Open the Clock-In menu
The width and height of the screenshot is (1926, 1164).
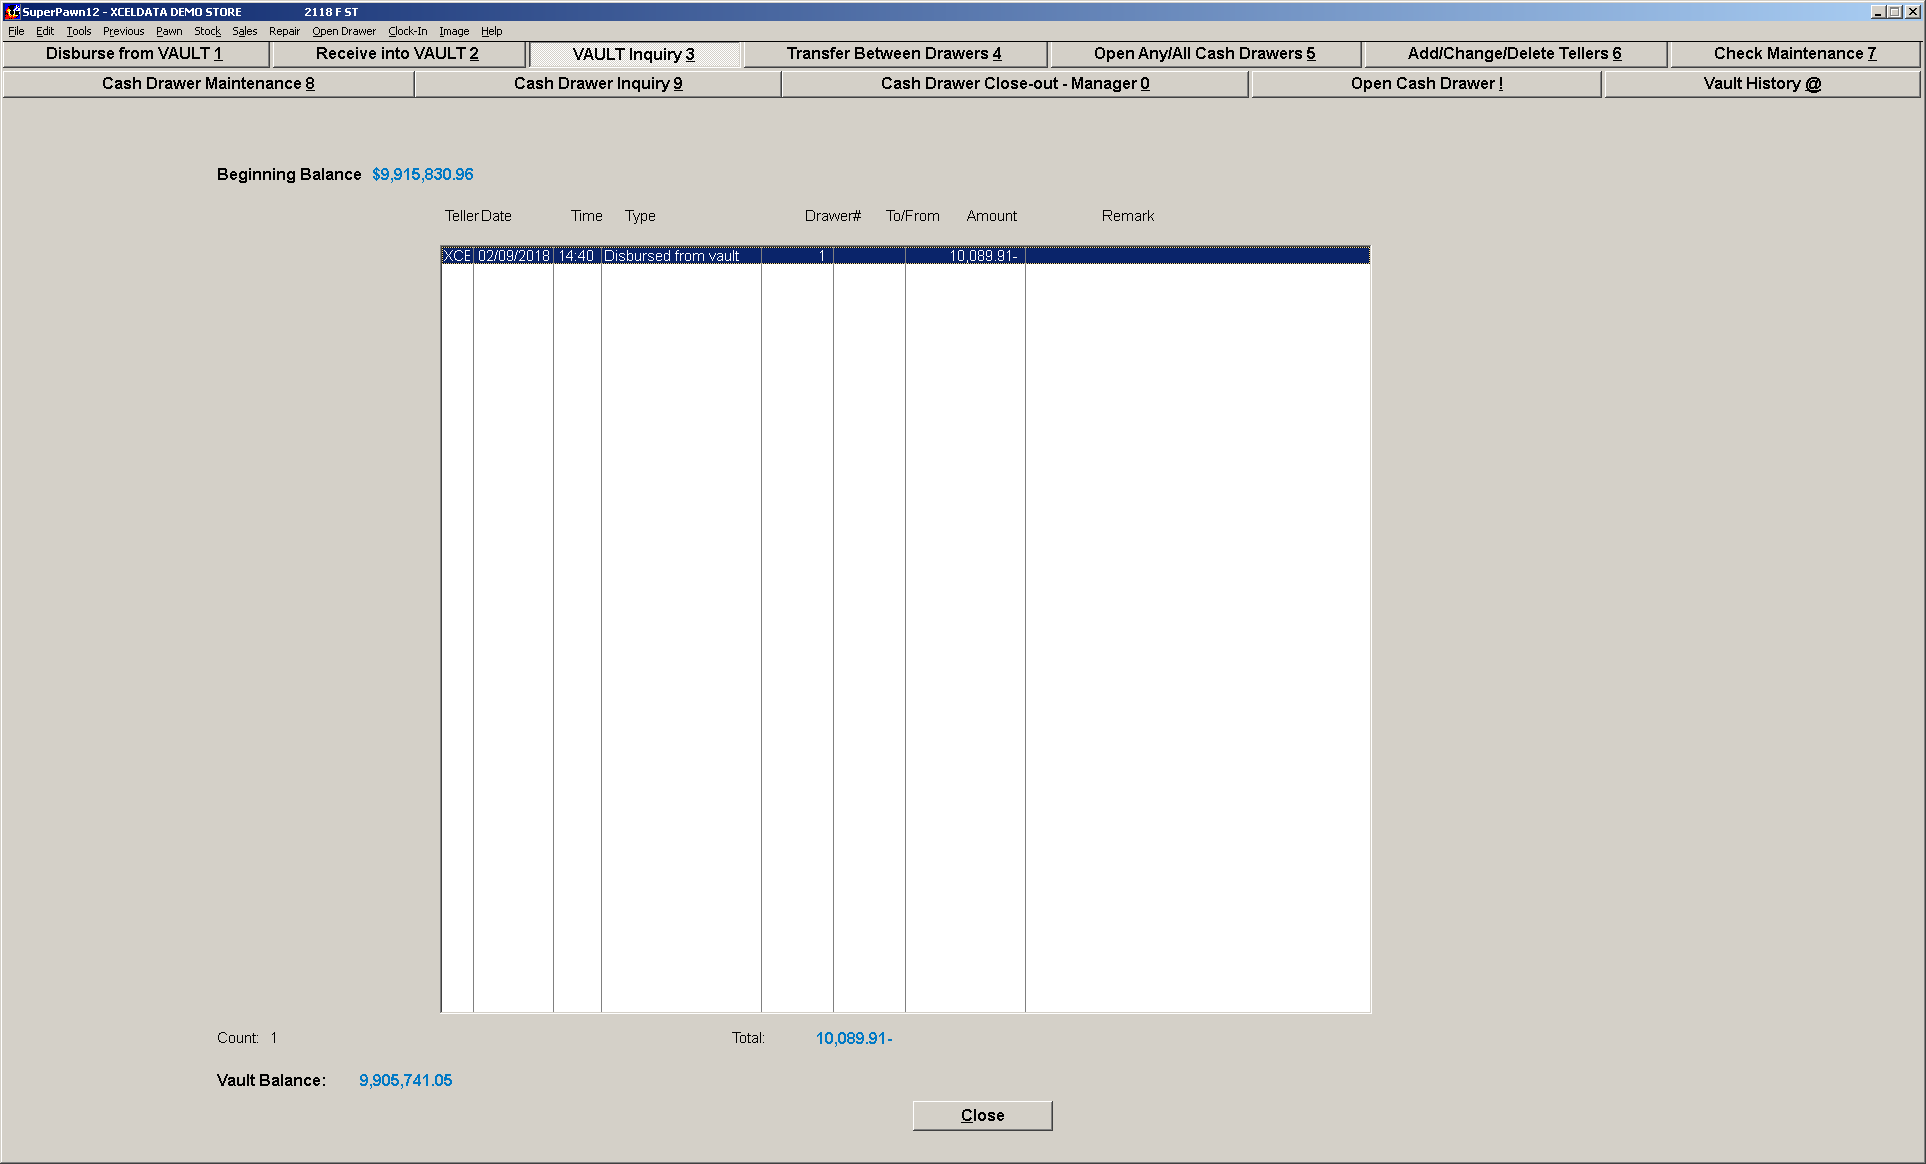click(407, 31)
